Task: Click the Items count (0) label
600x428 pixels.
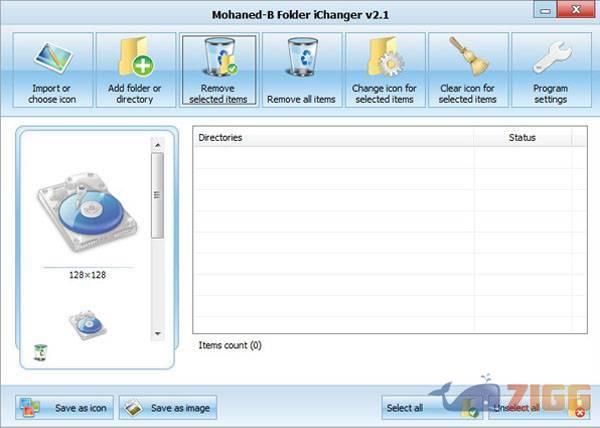Action: coord(230,345)
